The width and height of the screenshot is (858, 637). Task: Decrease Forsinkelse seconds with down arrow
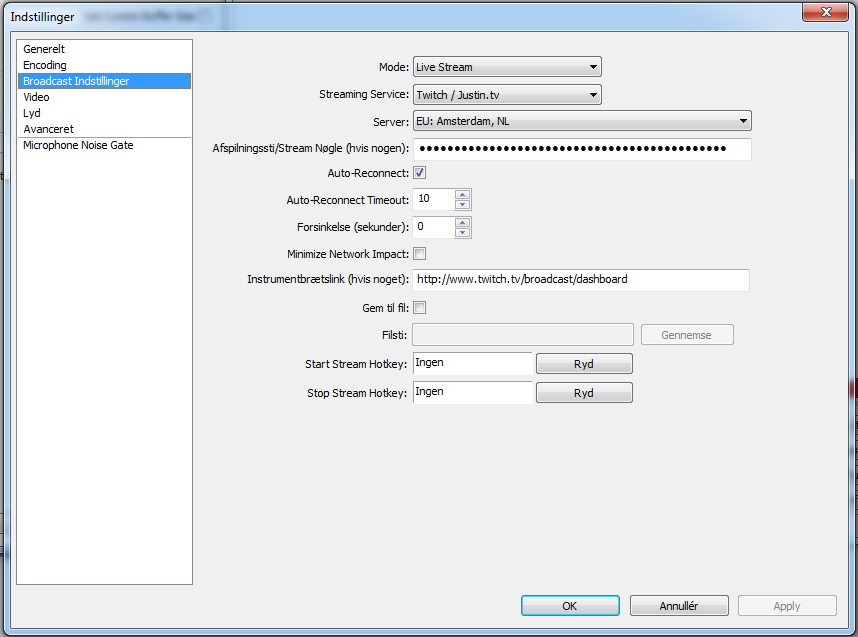point(462,233)
